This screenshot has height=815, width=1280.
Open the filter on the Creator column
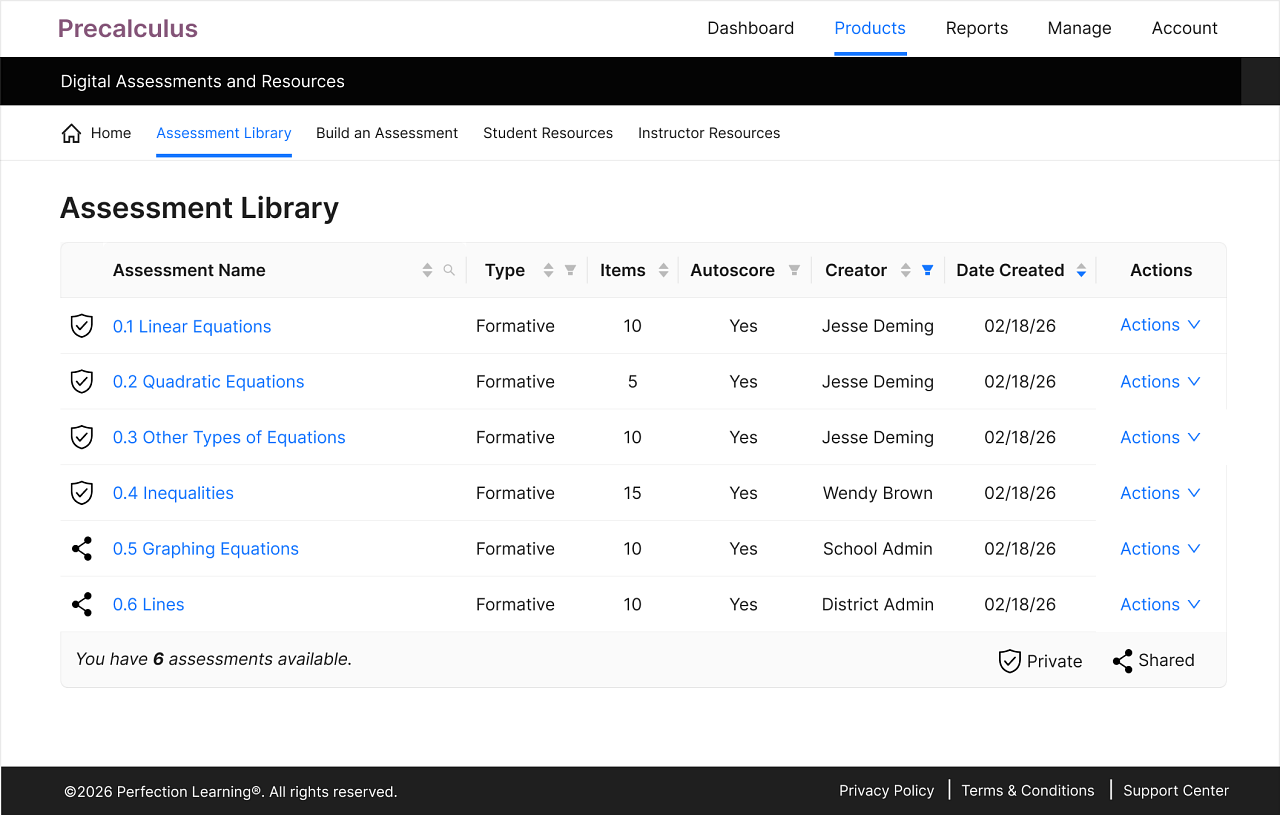coord(927,269)
